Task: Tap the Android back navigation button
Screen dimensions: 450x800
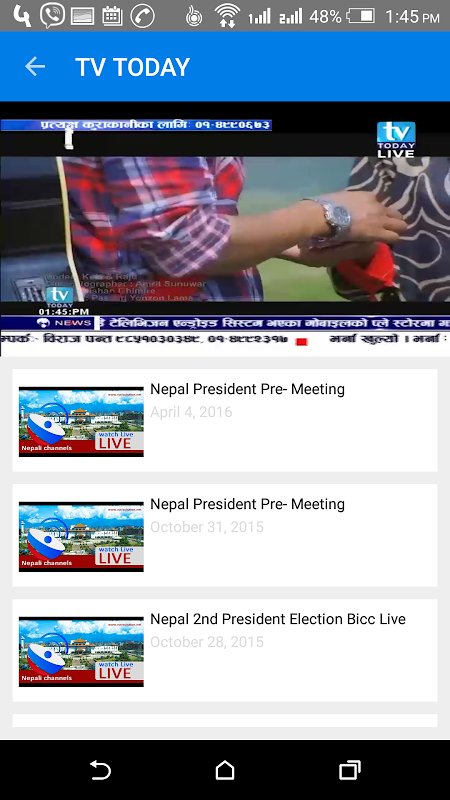Action: [x=101, y=770]
